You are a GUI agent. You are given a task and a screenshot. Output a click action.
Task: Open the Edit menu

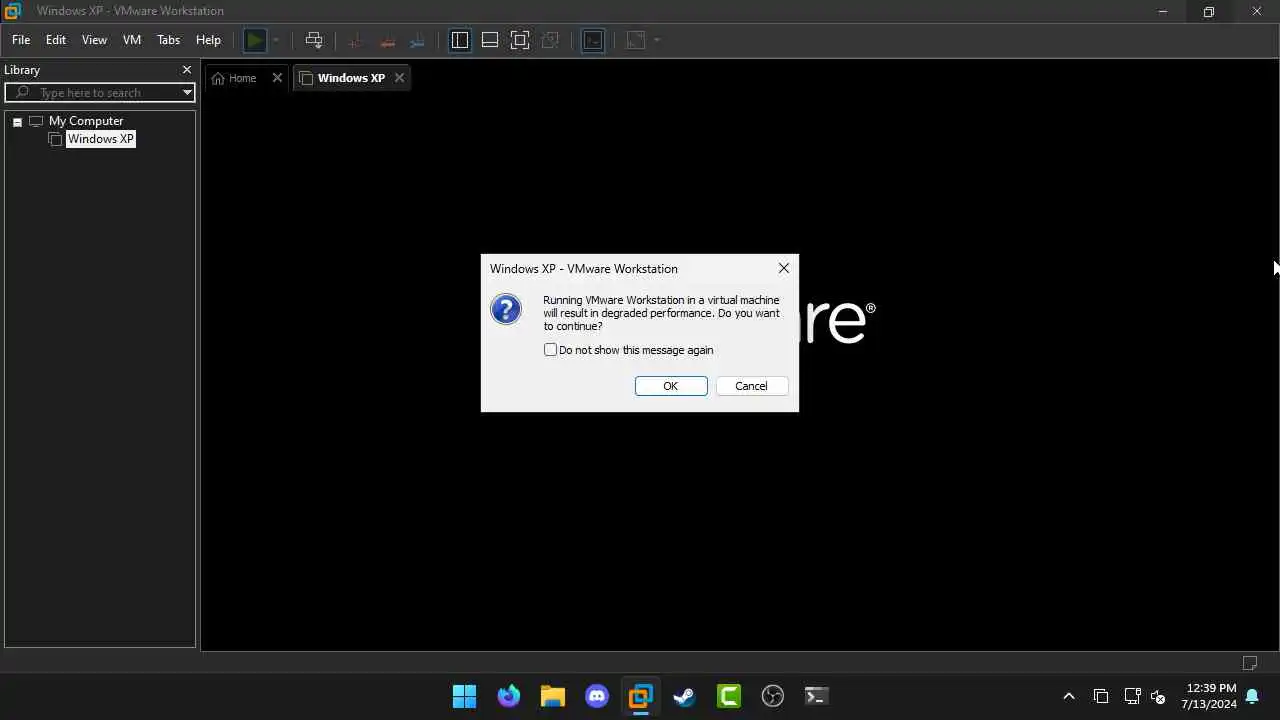(x=56, y=40)
